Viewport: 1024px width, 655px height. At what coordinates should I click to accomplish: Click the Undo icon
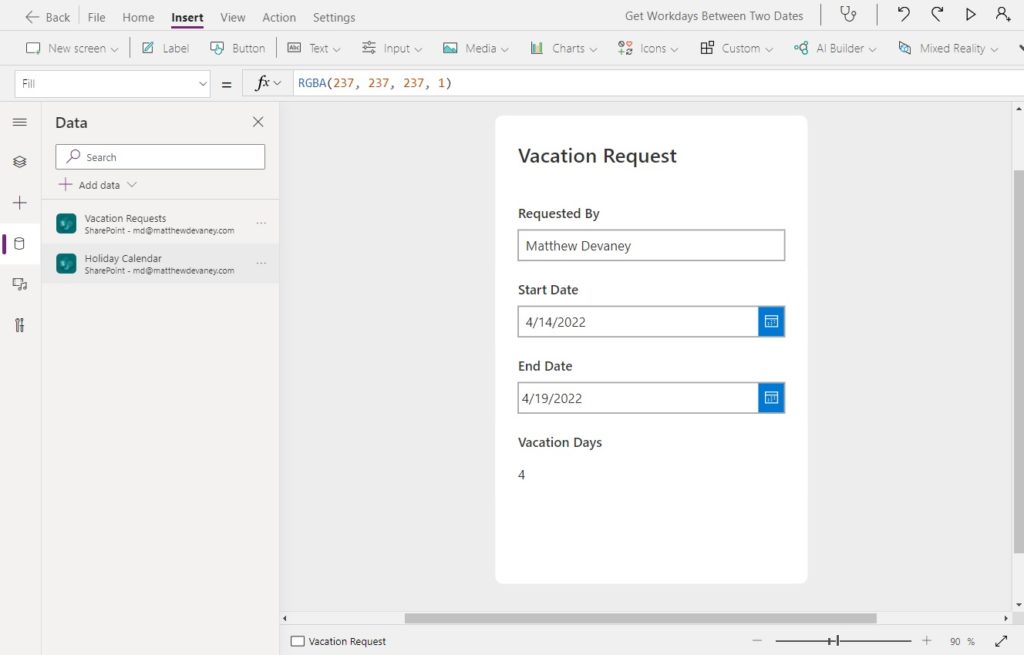point(904,14)
